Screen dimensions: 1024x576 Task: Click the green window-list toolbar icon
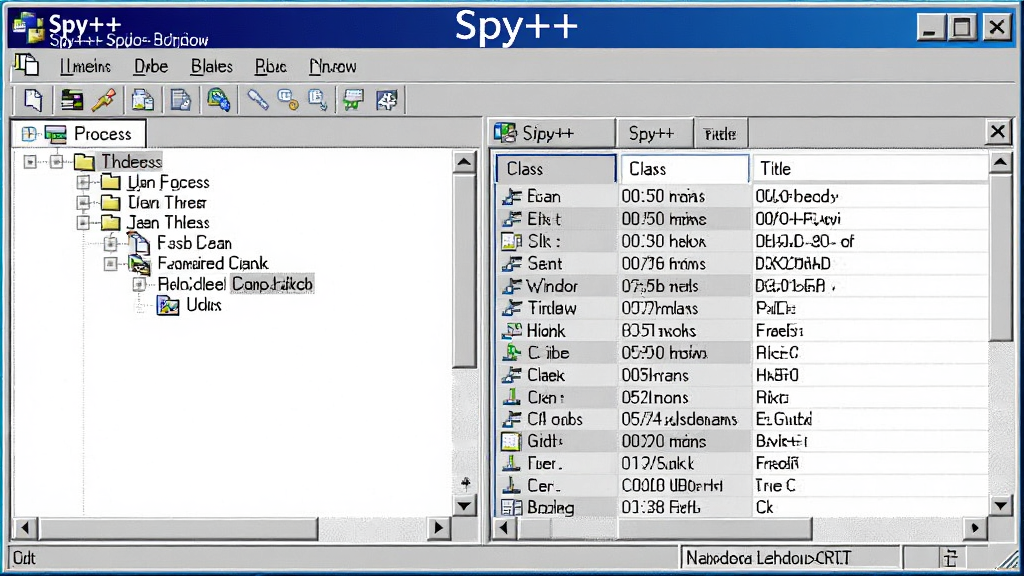point(72,100)
